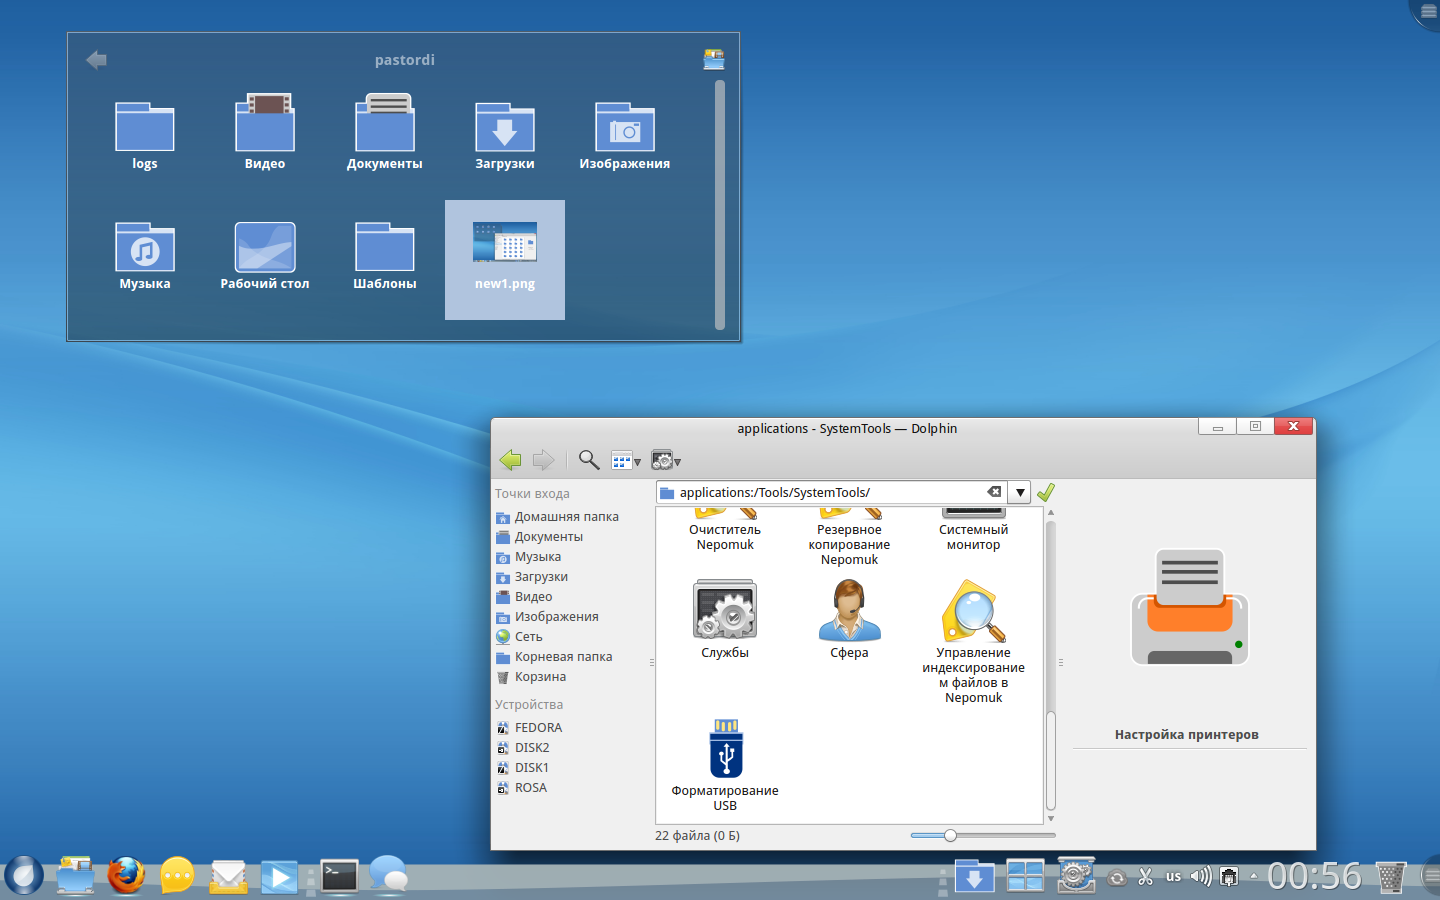Image resolution: width=1440 pixels, height=900 pixels.
Task: Click the green back arrow in Dolphin
Action: point(510,460)
